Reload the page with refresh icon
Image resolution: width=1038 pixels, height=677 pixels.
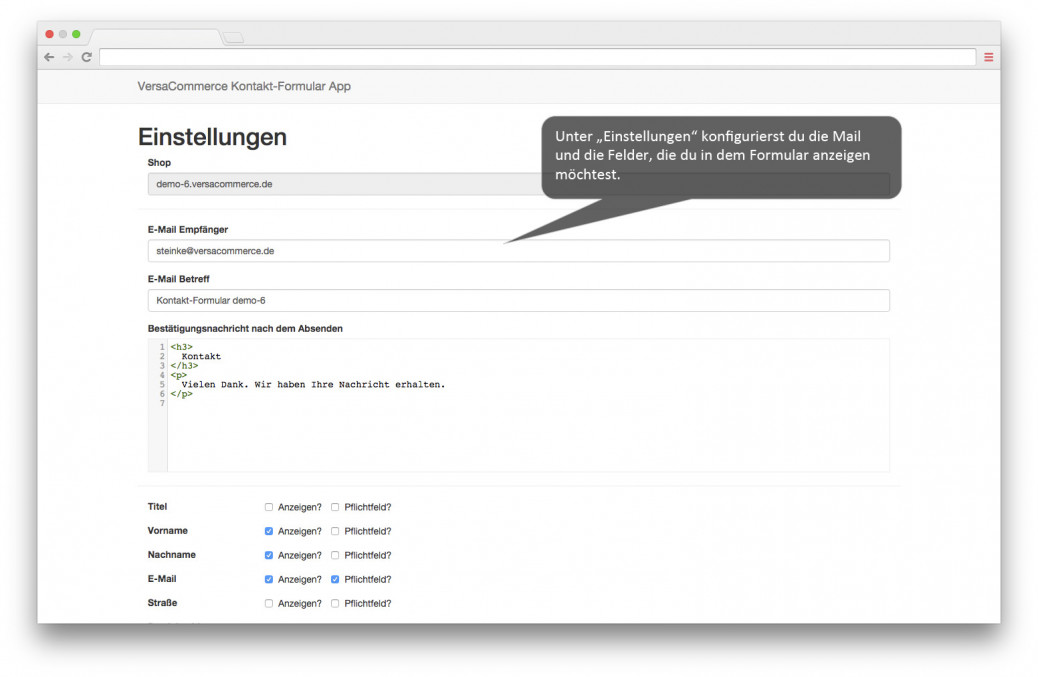click(87, 57)
